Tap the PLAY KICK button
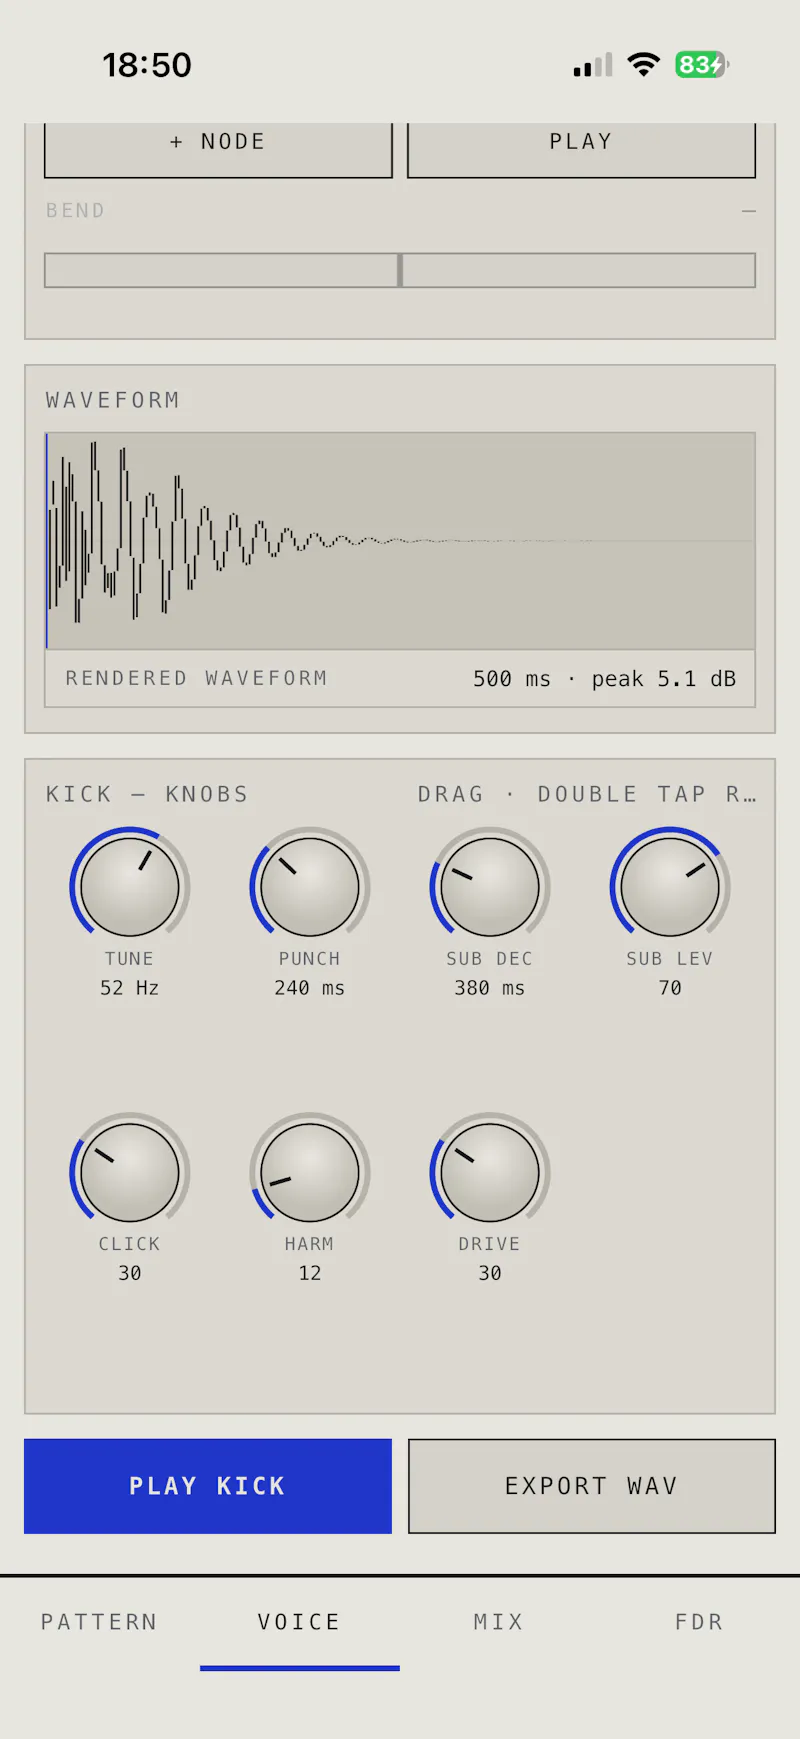 pos(208,1486)
